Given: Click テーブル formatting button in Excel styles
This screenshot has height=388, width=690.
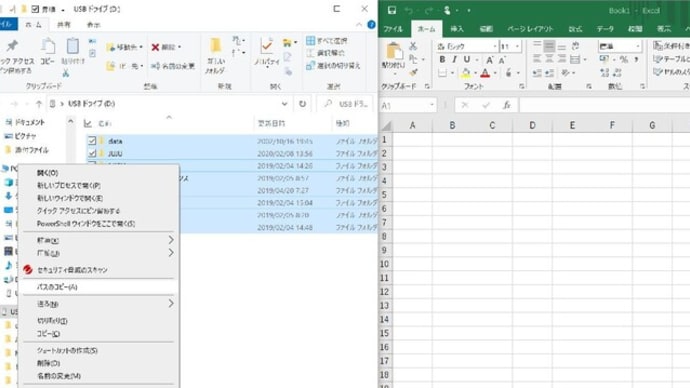Looking at the screenshot, I should [672, 59].
